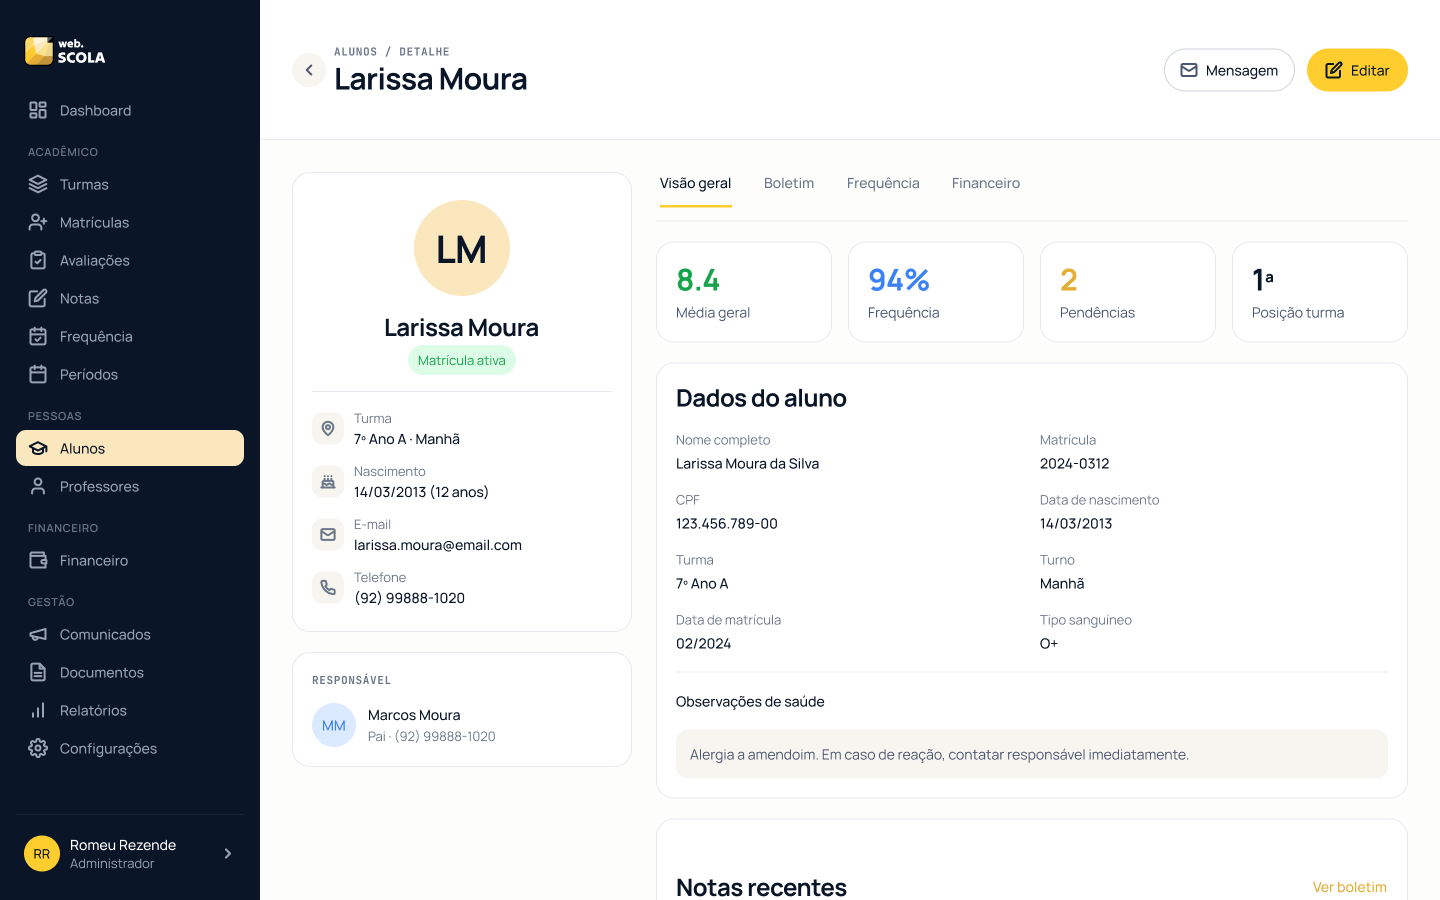Click the phone (92) 99888-1020 under Telefone
The image size is (1440, 900).
pos(409,598)
